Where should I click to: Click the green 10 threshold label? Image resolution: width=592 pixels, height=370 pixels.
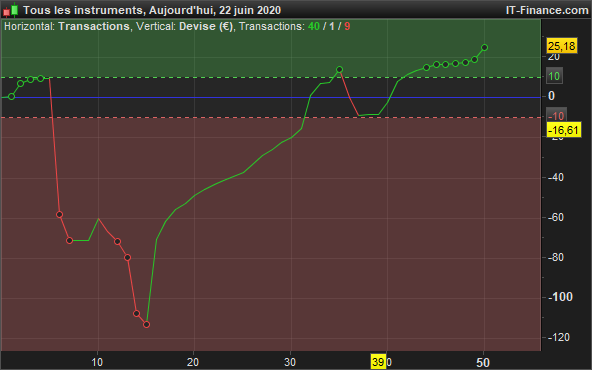pyautogui.click(x=554, y=76)
